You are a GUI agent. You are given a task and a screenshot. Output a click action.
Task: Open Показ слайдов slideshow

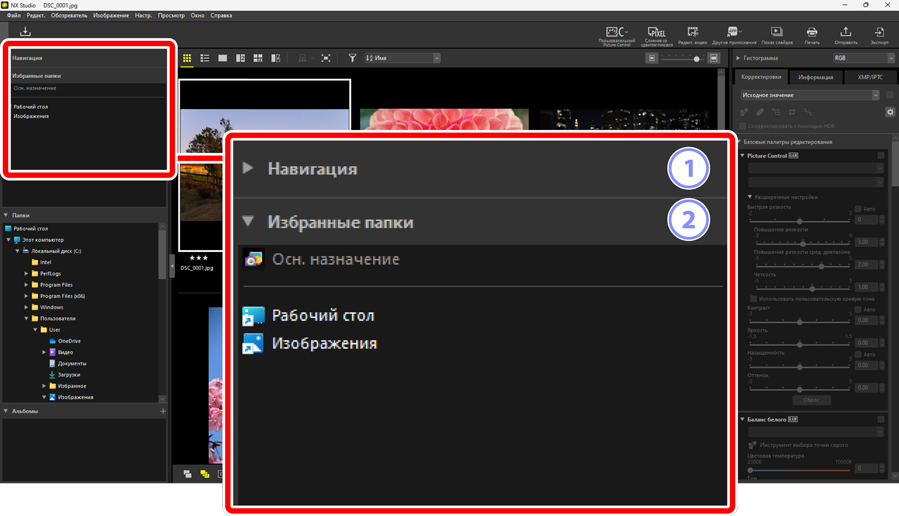click(x=777, y=35)
